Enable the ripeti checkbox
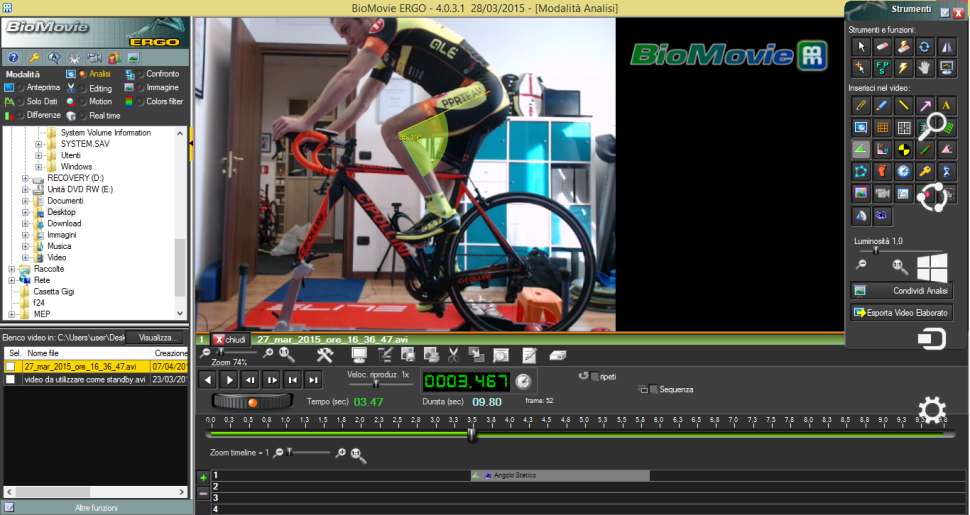The width and height of the screenshot is (970, 515). click(594, 376)
